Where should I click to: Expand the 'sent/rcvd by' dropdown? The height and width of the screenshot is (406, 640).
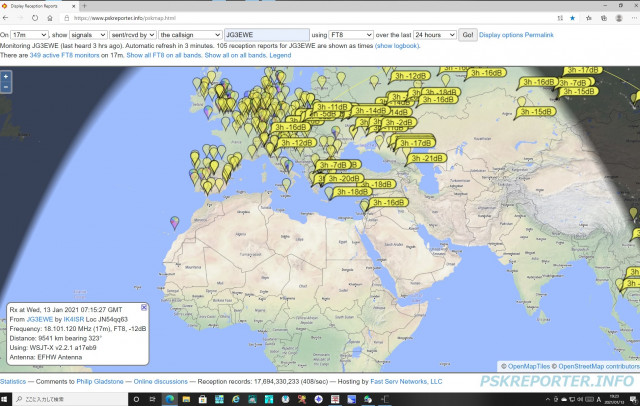pyautogui.click(x=132, y=34)
